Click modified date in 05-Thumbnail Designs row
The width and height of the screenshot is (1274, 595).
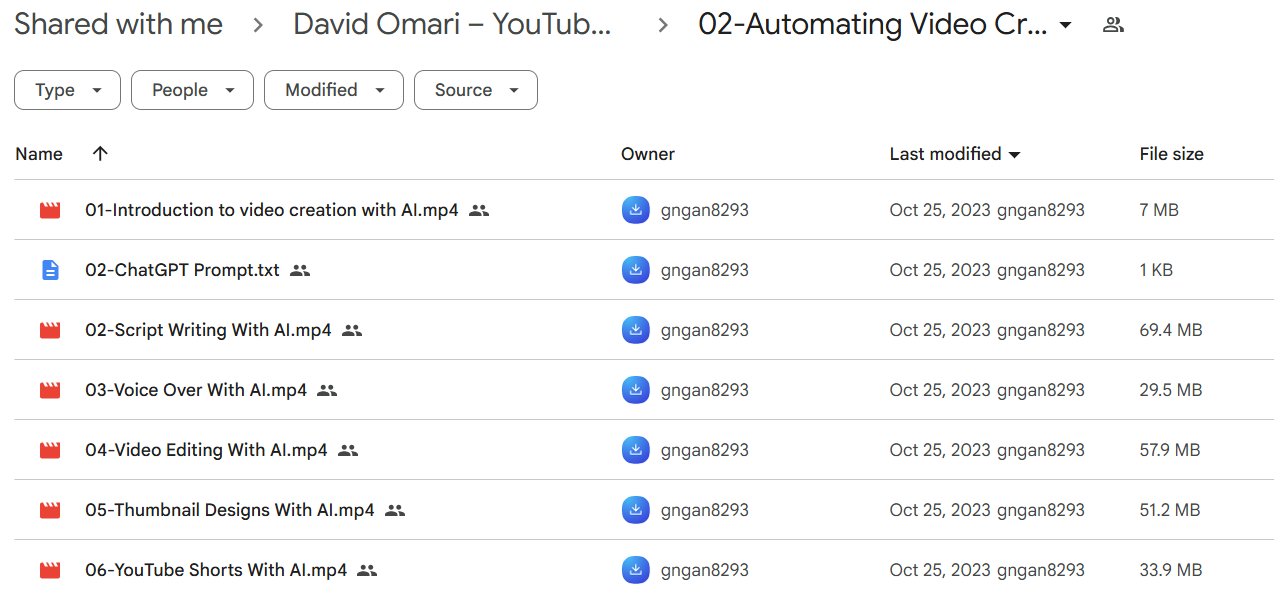(940, 510)
